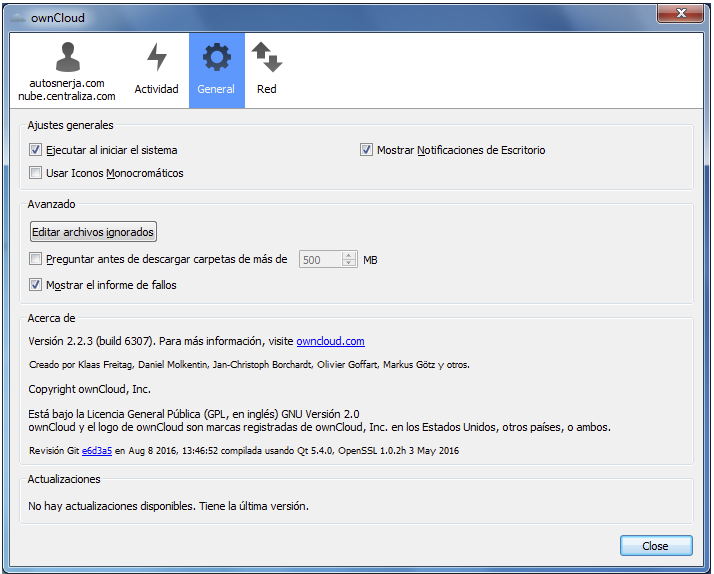Enable Usar Iconos Monocromáticos checkbox
Image resolution: width=714 pixels, height=574 pixels.
[36, 173]
